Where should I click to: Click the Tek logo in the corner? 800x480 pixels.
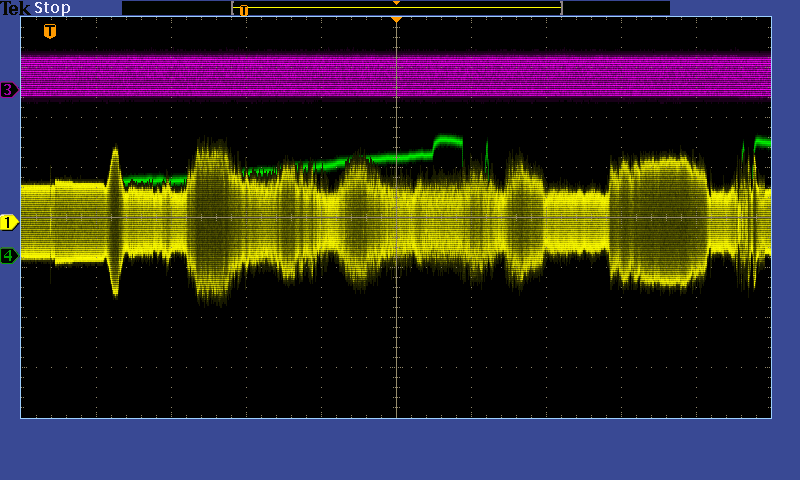click(16, 8)
